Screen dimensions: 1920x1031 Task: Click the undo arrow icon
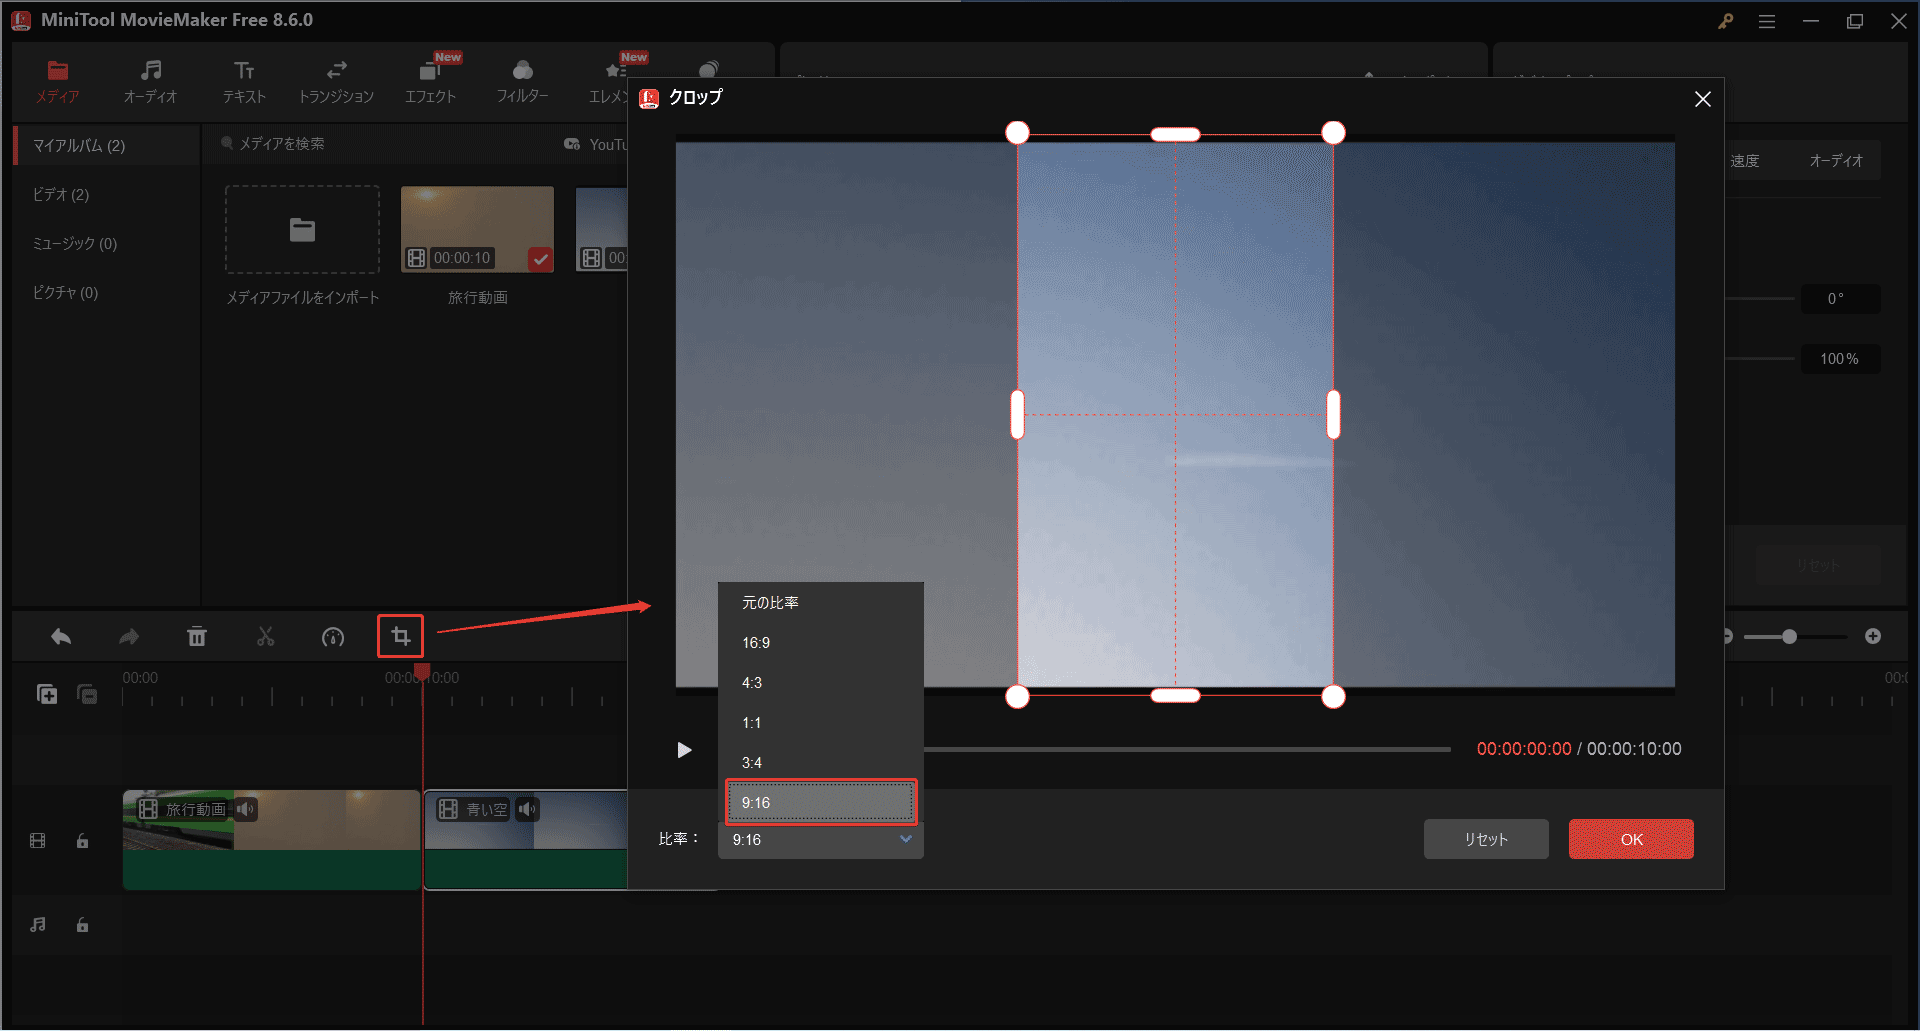(61, 637)
